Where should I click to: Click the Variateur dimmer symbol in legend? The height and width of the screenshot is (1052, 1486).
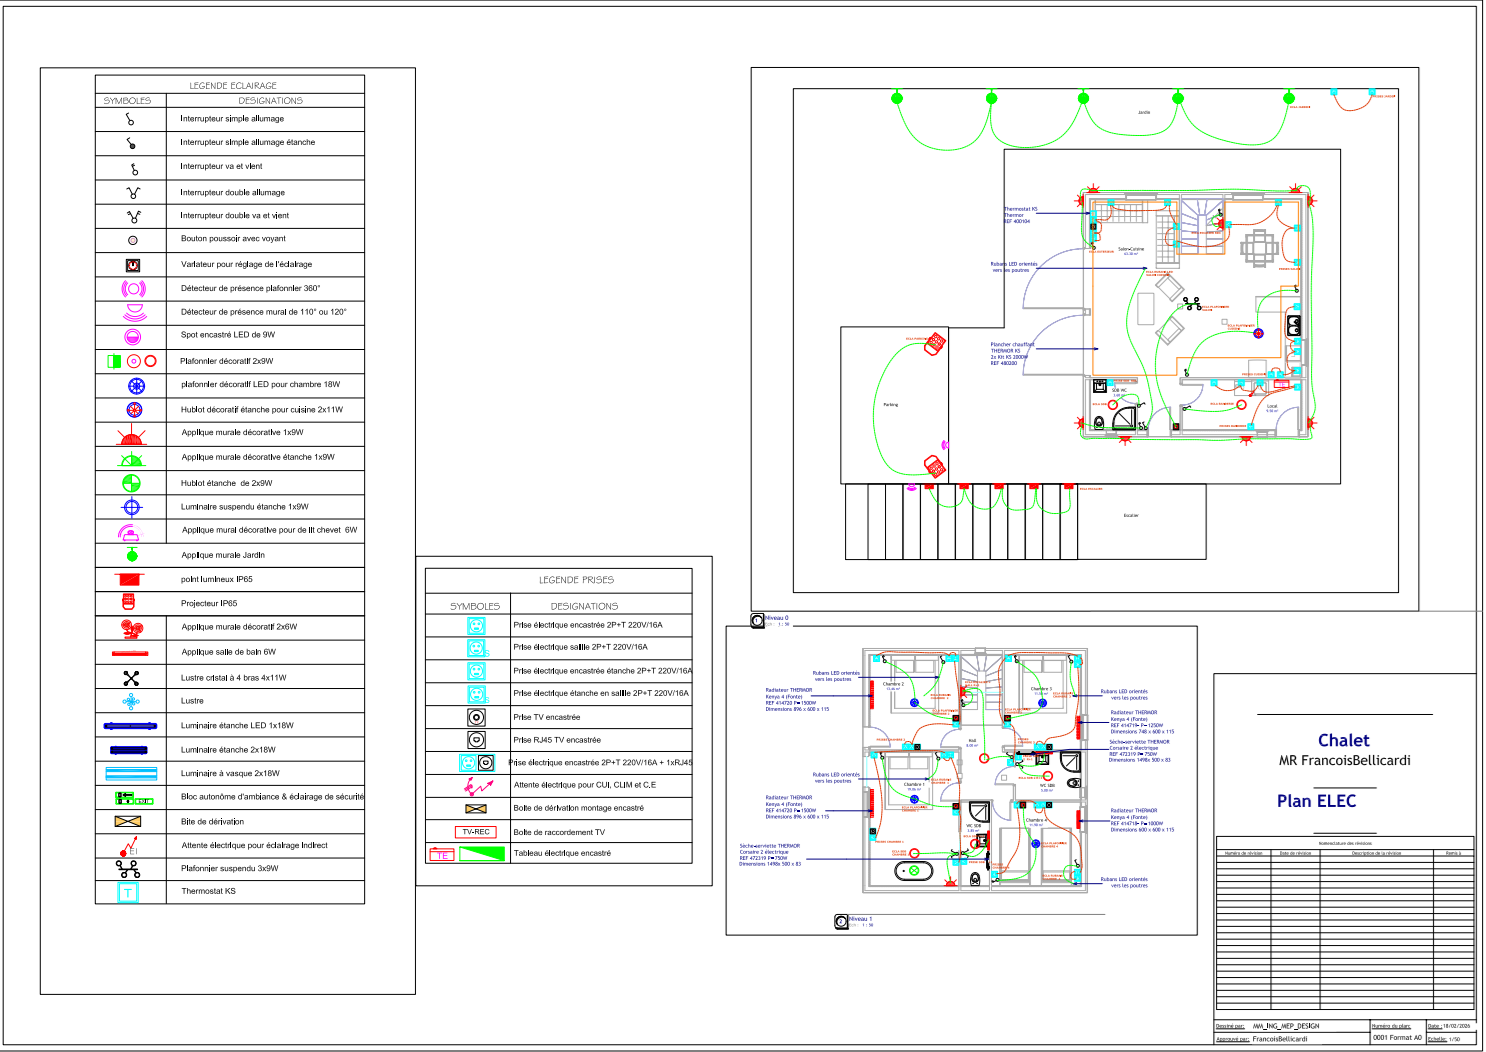[133, 265]
